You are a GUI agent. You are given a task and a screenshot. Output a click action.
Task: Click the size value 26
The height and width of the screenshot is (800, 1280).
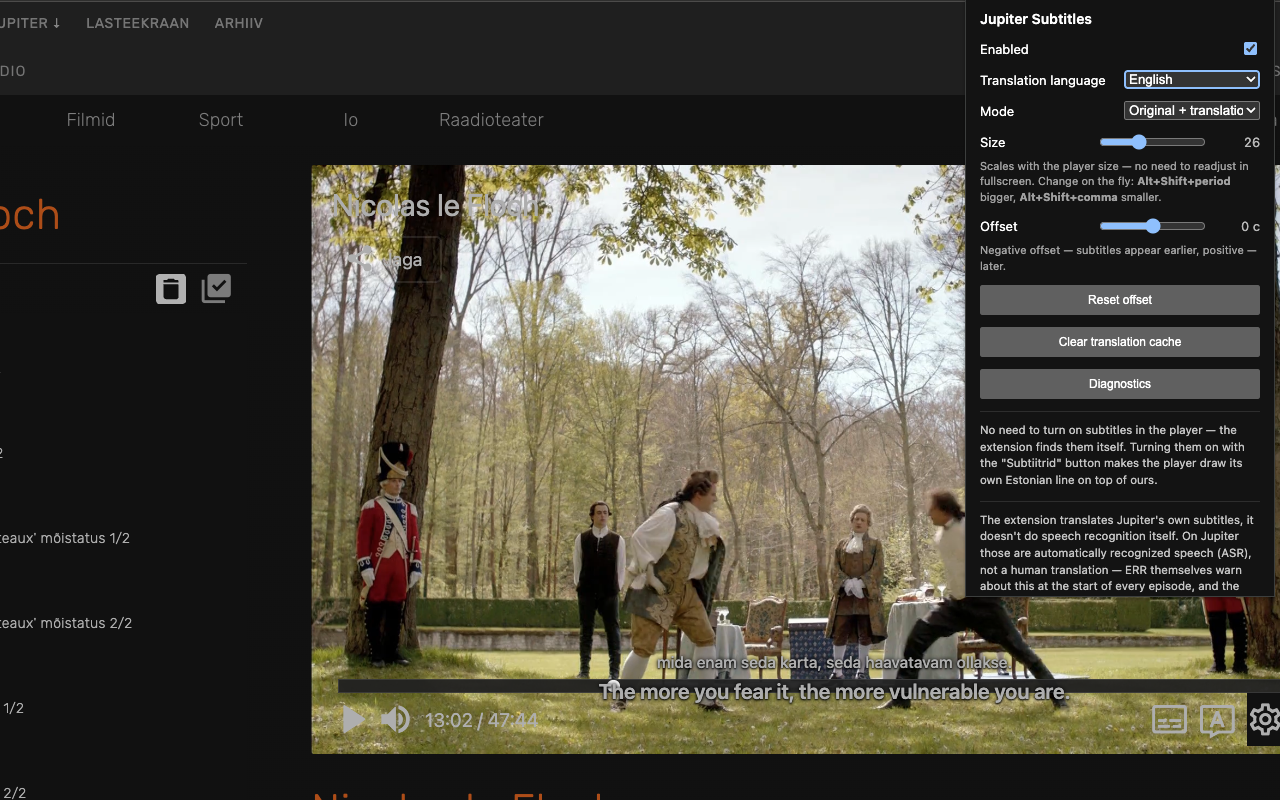point(1252,142)
